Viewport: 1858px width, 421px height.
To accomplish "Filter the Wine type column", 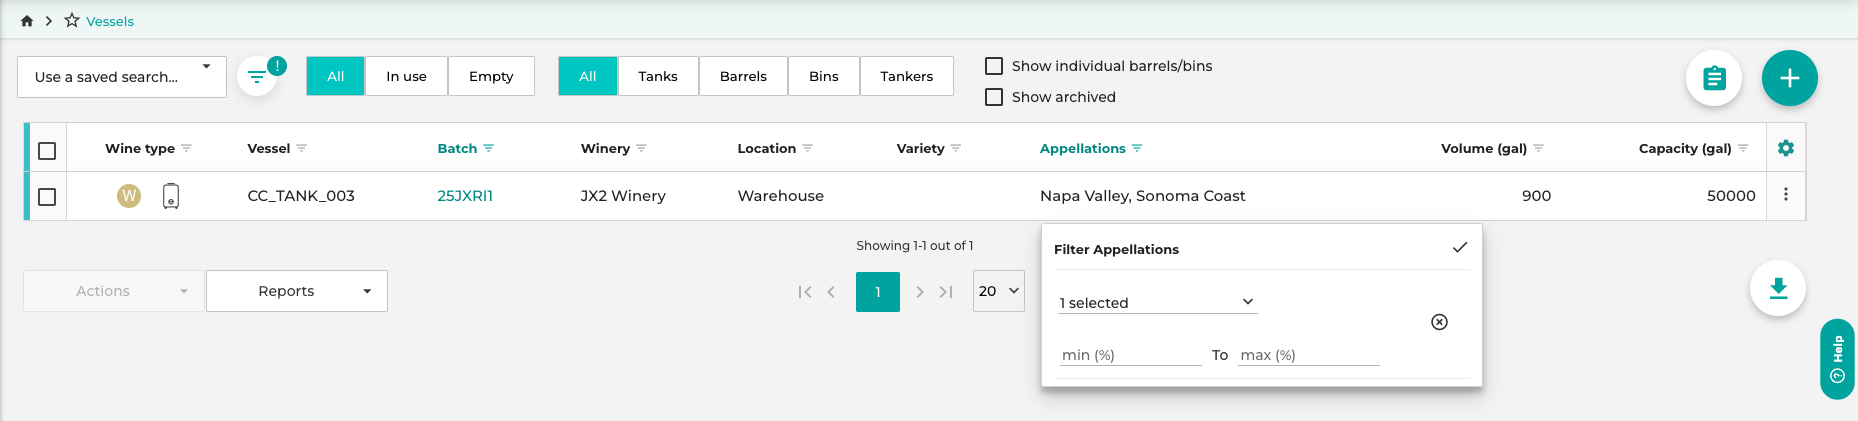I will [186, 148].
